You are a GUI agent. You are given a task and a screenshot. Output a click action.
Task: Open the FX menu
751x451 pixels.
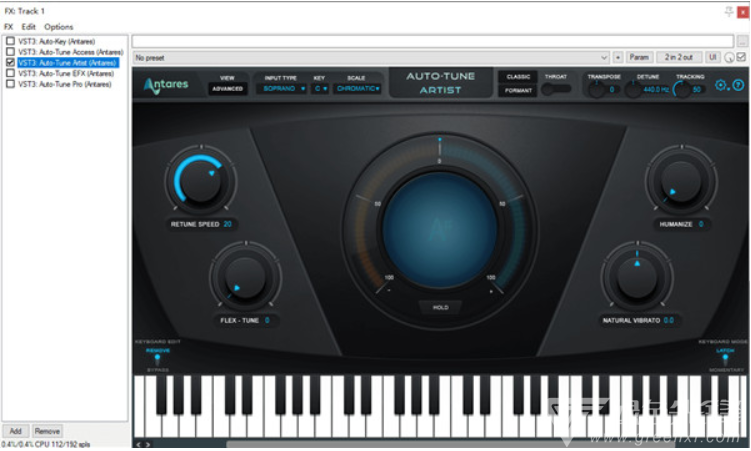(x=9, y=27)
